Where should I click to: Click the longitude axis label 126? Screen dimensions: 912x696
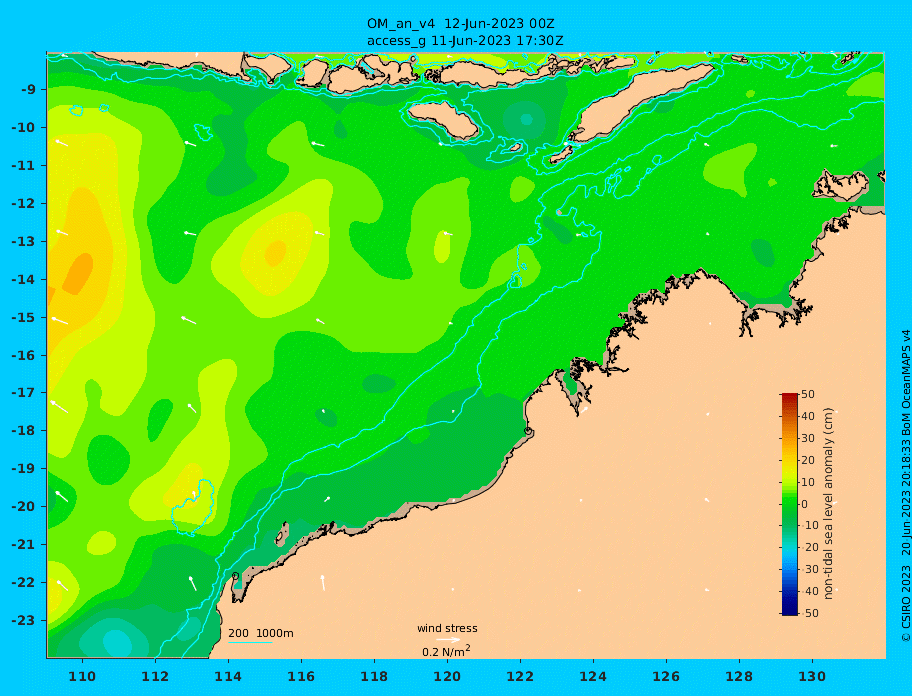(666, 676)
